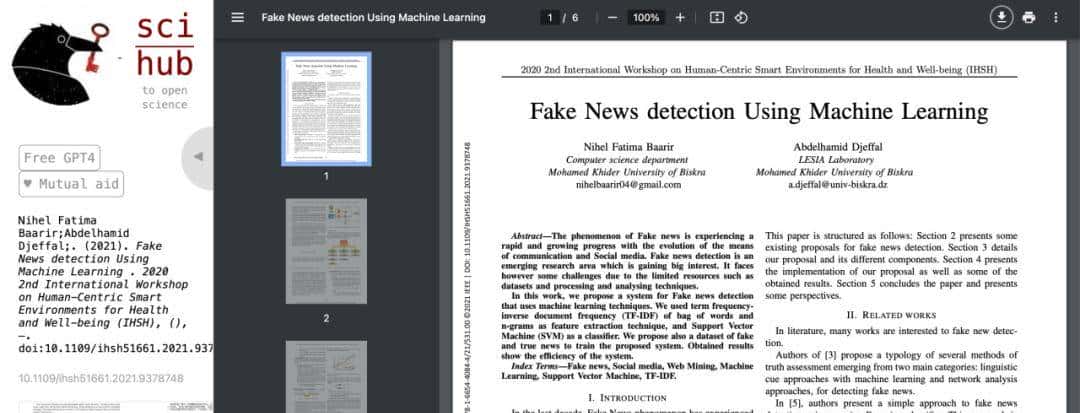Click the total page count 6
The height and width of the screenshot is (413, 1080).
(575, 18)
